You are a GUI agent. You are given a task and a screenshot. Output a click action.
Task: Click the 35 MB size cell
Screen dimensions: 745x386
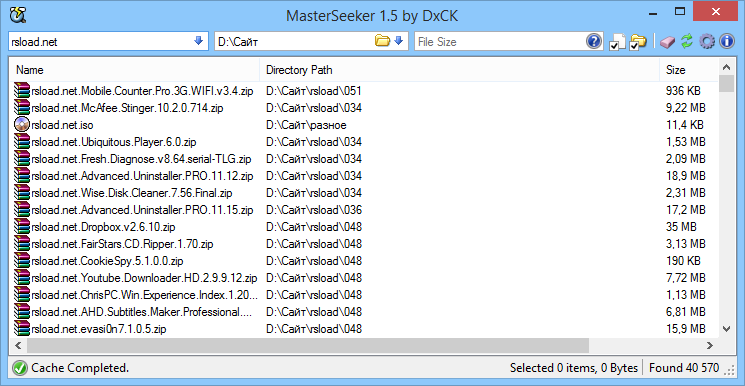pos(681,227)
